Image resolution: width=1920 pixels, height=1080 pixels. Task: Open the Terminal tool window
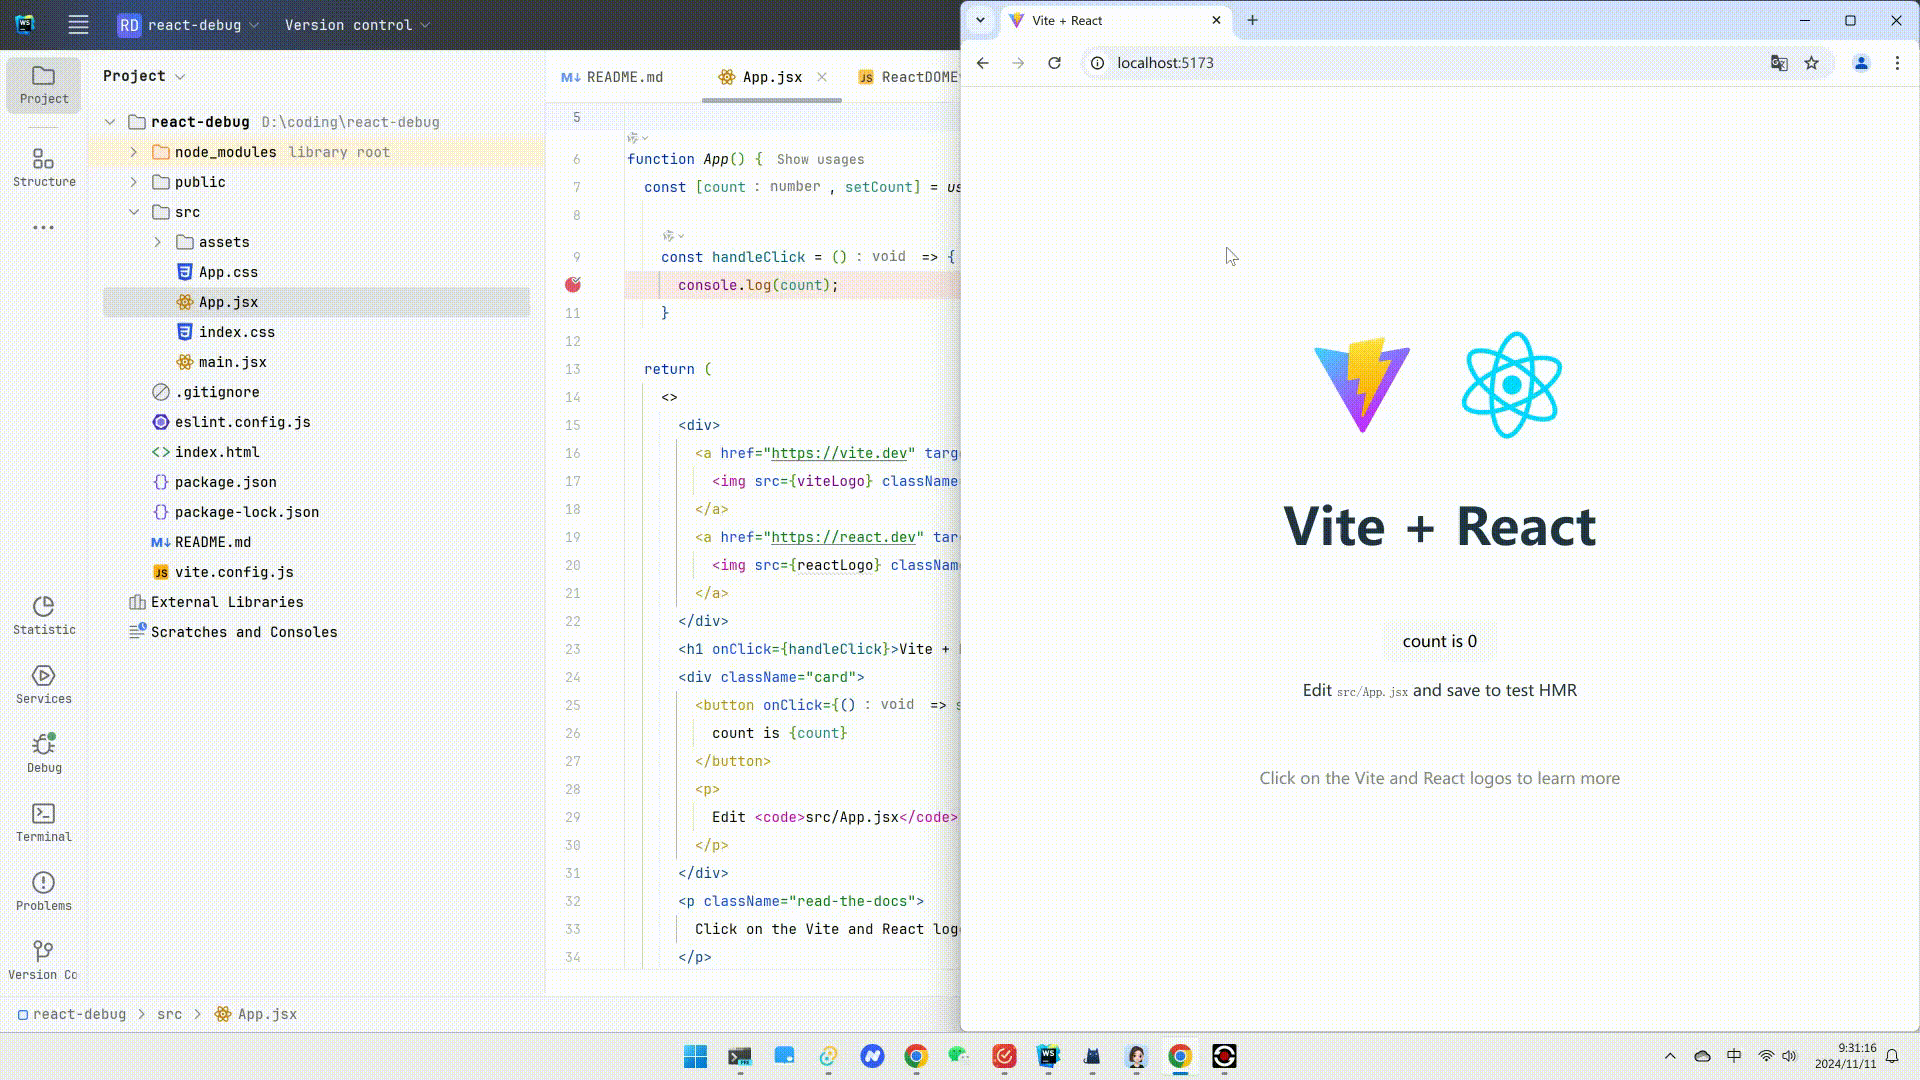pyautogui.click(x=43, y=821)
